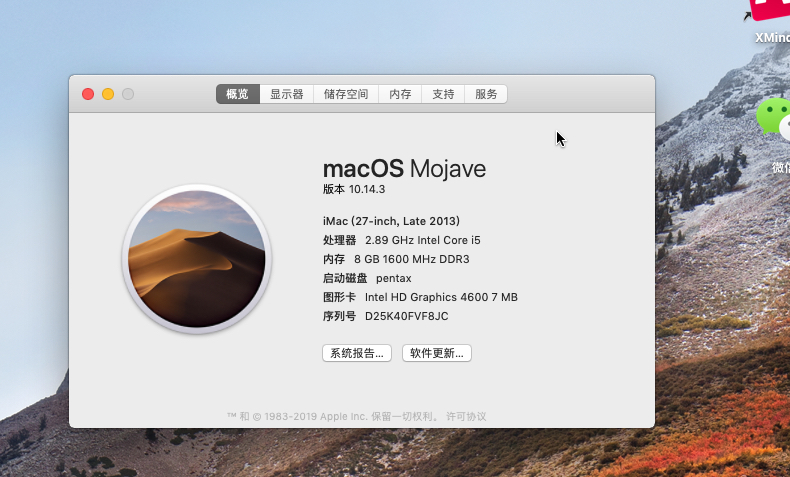Click the version text 10.14.3
The width and height of the screenshot is (790, 477).
[367, 189]
